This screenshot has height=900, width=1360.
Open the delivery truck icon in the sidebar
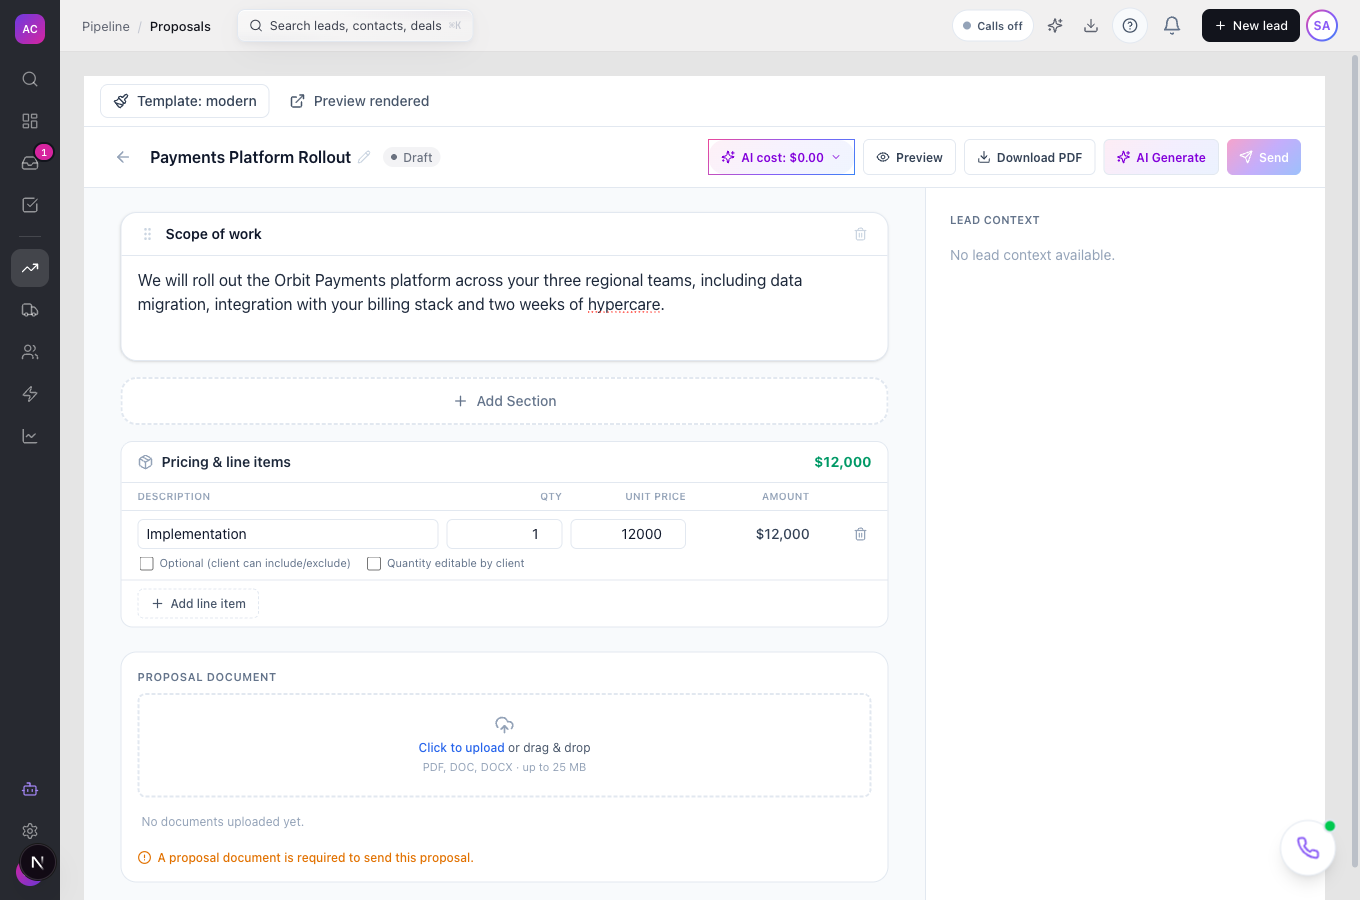pyautogui.click(x=30, y=310)
